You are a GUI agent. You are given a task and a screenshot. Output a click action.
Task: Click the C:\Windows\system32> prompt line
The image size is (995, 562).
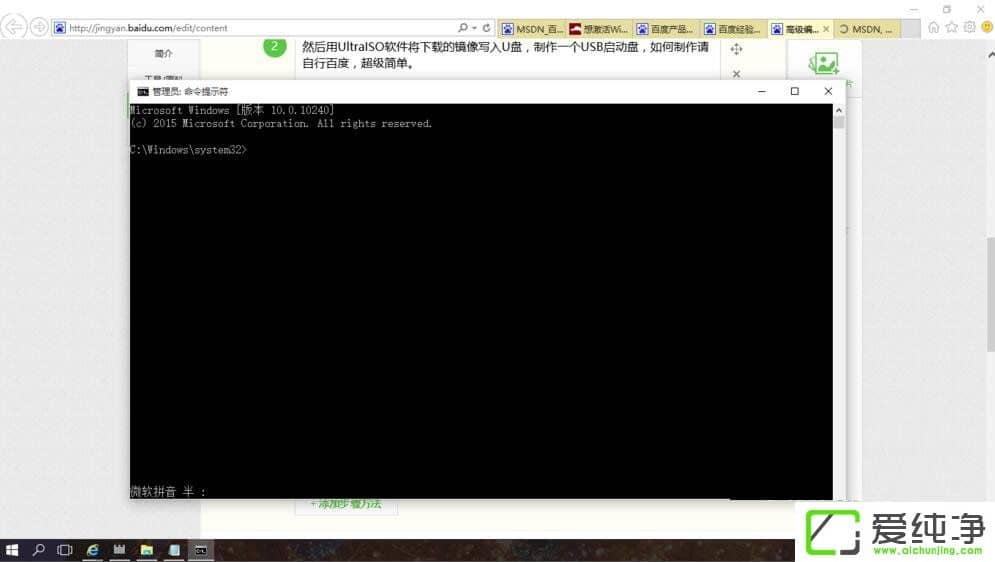pyautogui.click(x=188, y=150)
